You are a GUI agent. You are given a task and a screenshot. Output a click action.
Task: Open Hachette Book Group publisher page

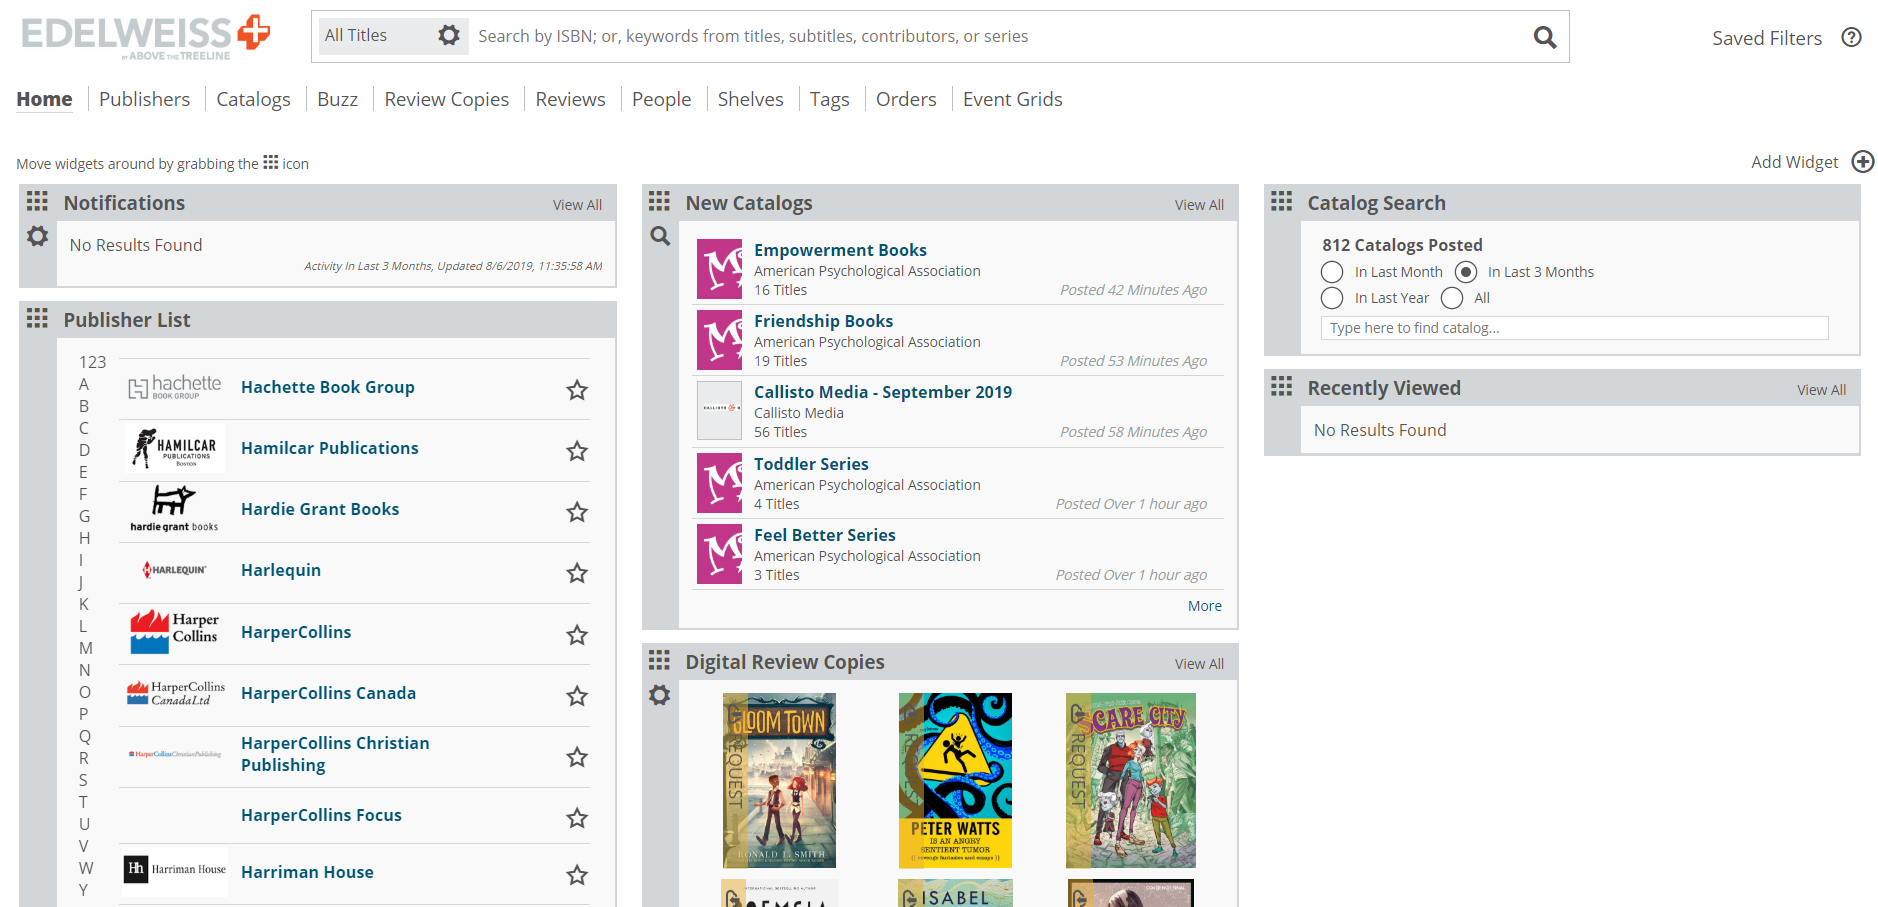point(327,387)
